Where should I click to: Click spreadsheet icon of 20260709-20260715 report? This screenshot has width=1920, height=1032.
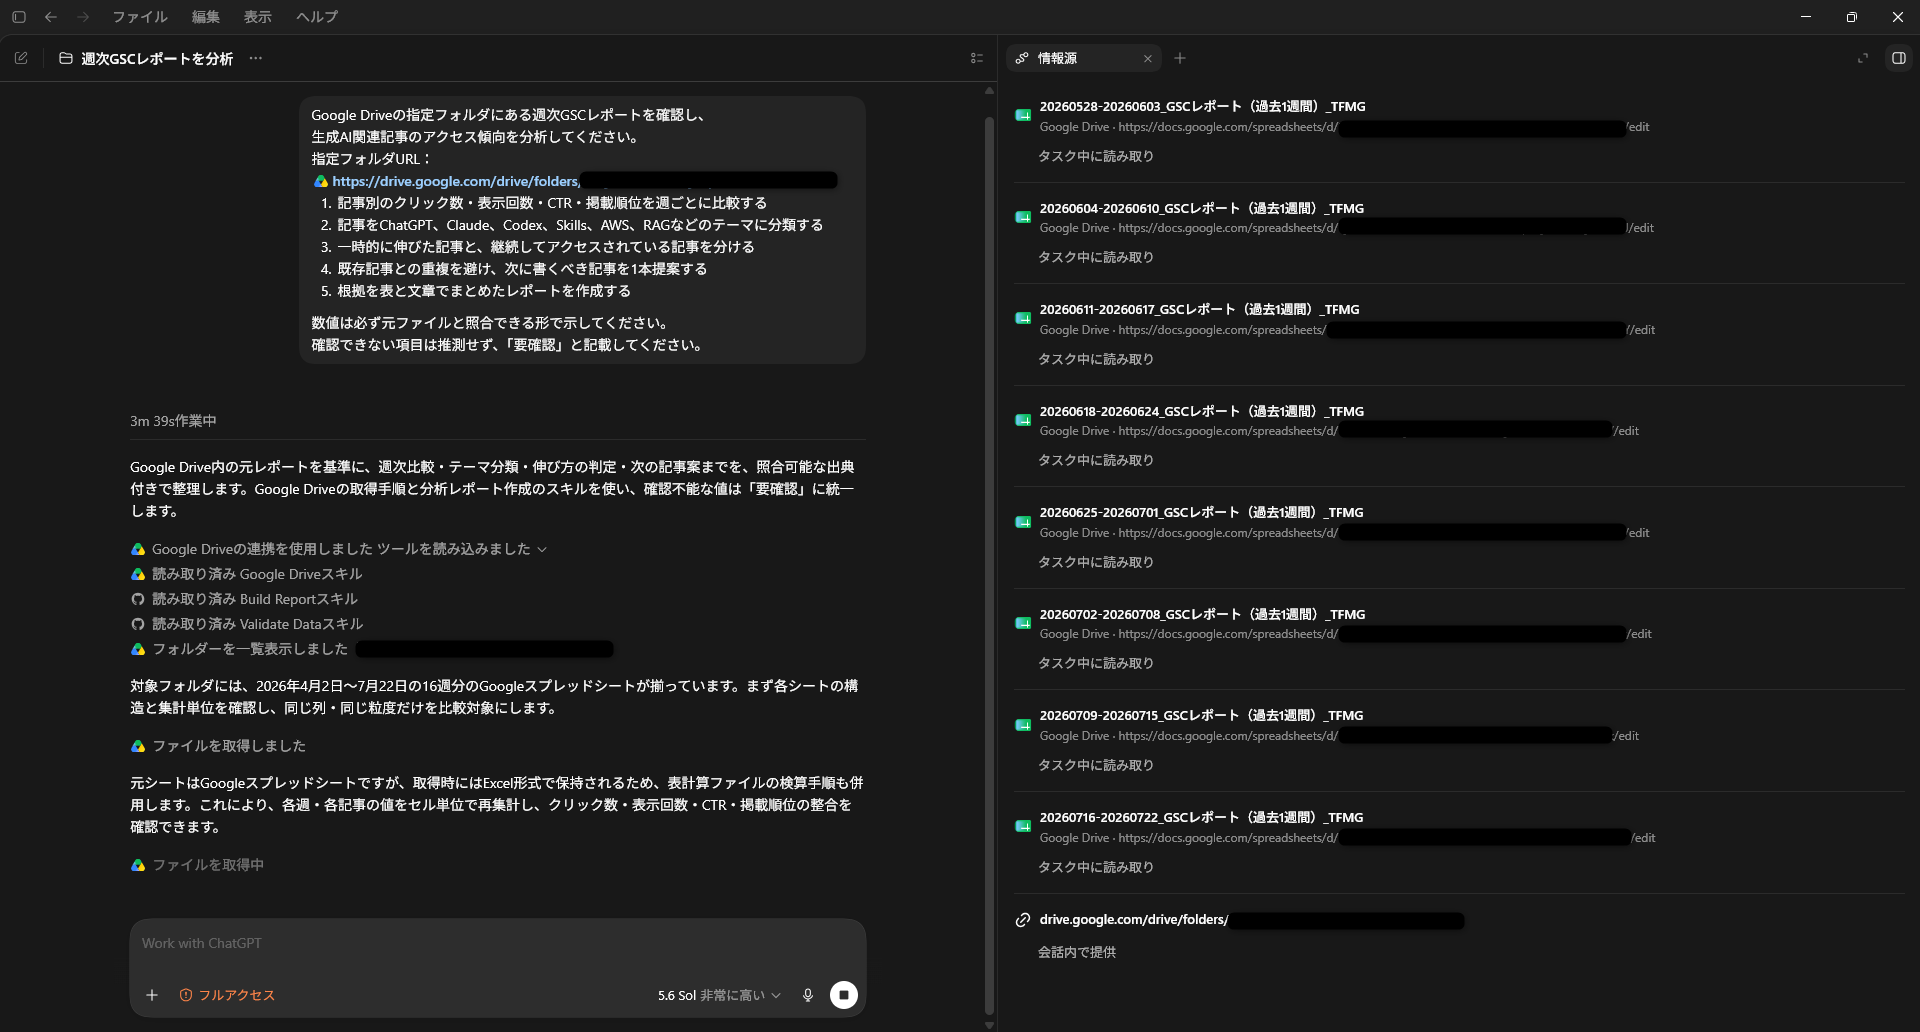point(1023,725)
